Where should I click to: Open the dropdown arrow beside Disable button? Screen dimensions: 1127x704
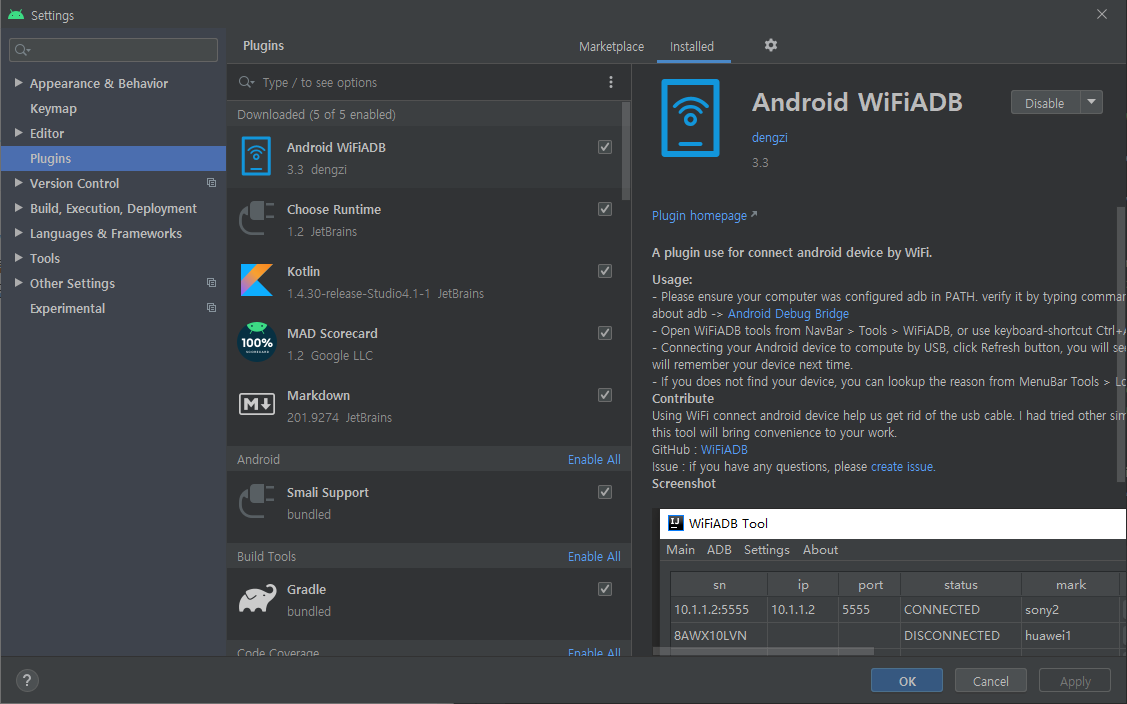(1091, 102)
